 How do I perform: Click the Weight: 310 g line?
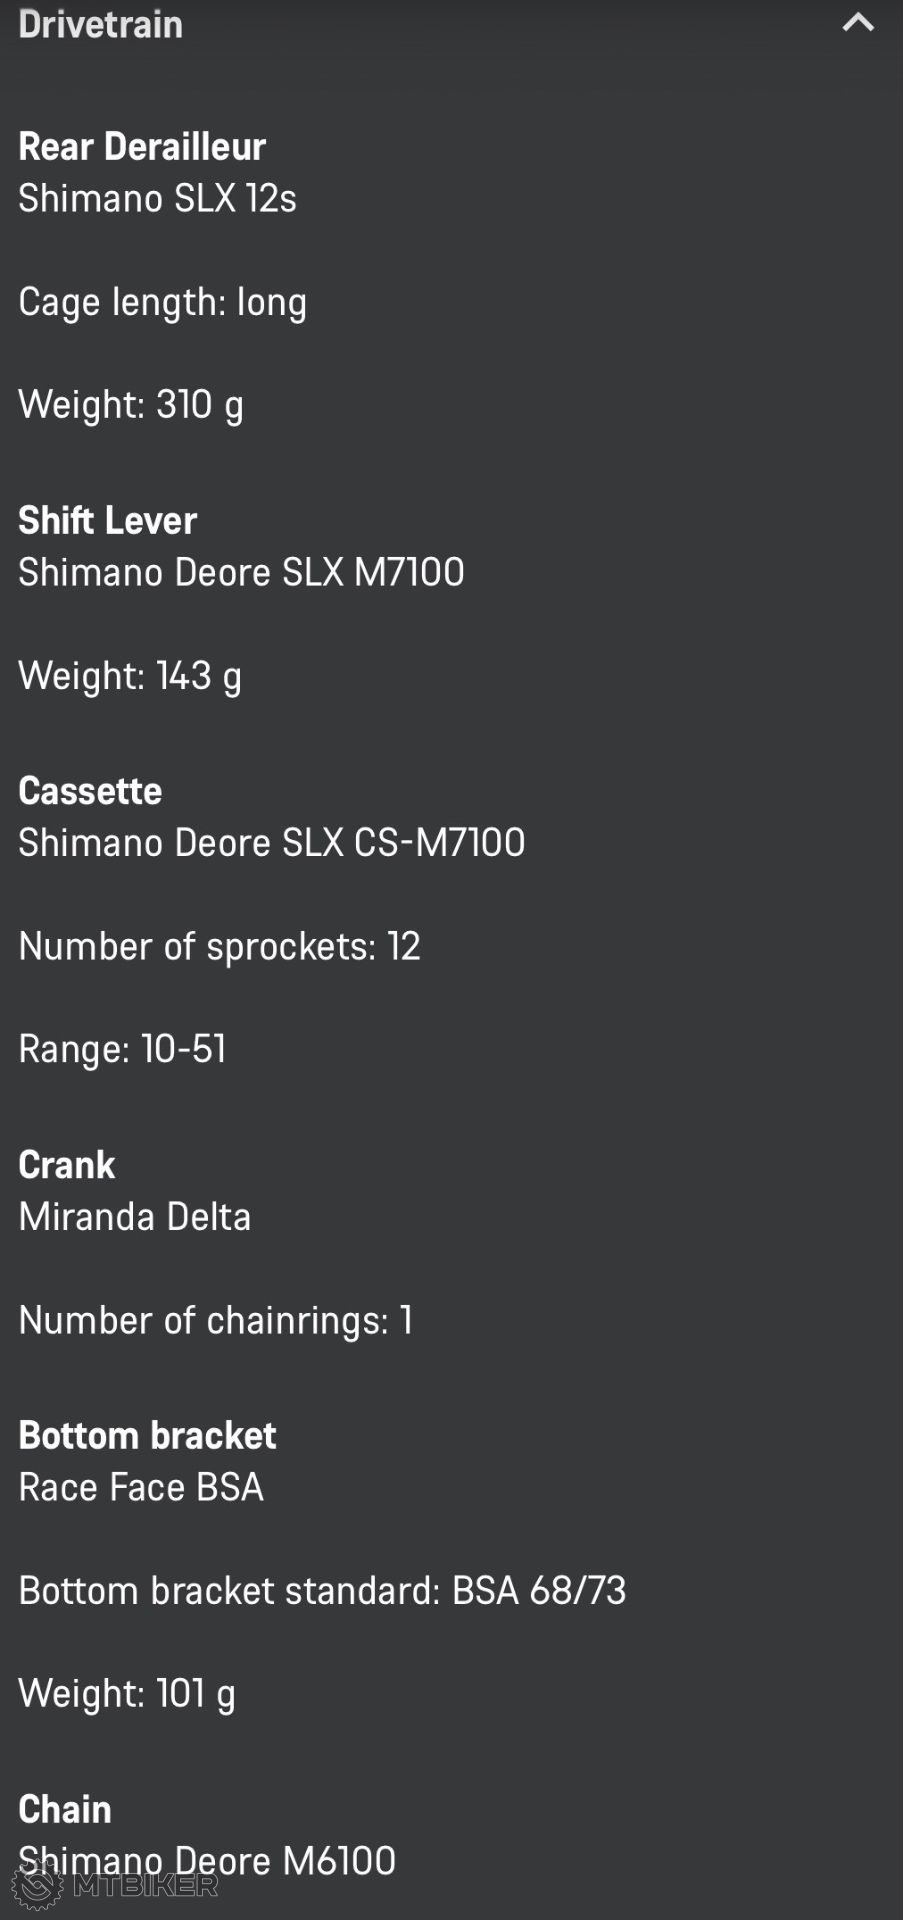click(131, 405)
